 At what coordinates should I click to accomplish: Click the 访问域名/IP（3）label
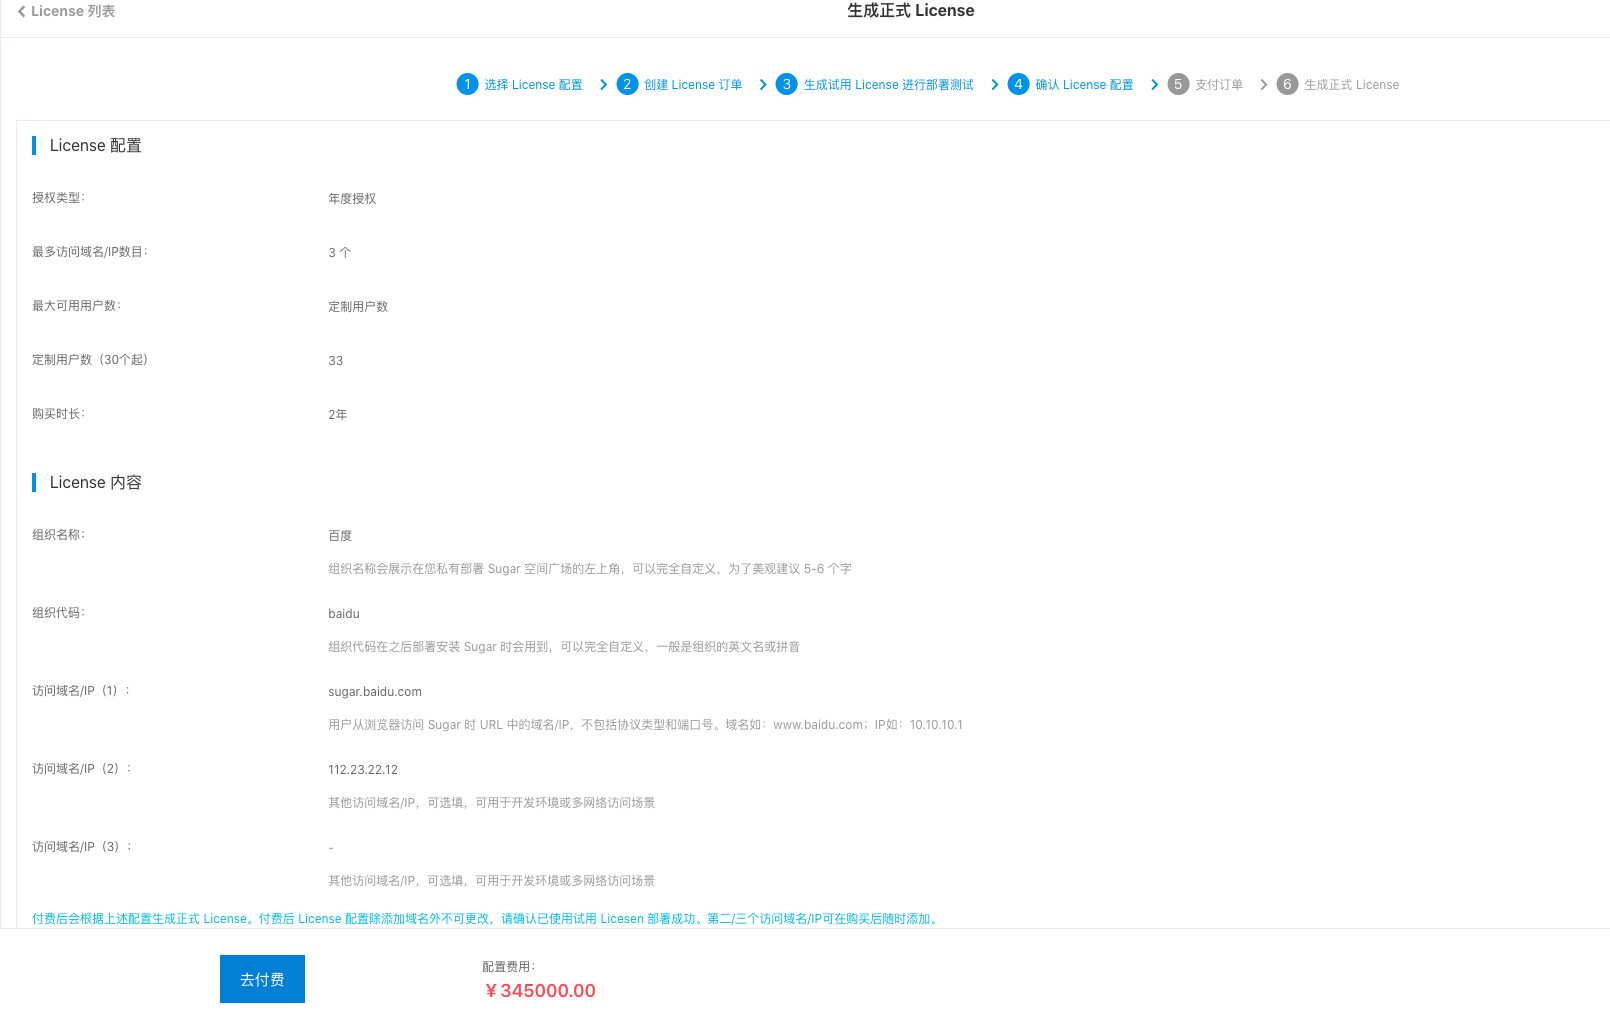coord(82,847)
